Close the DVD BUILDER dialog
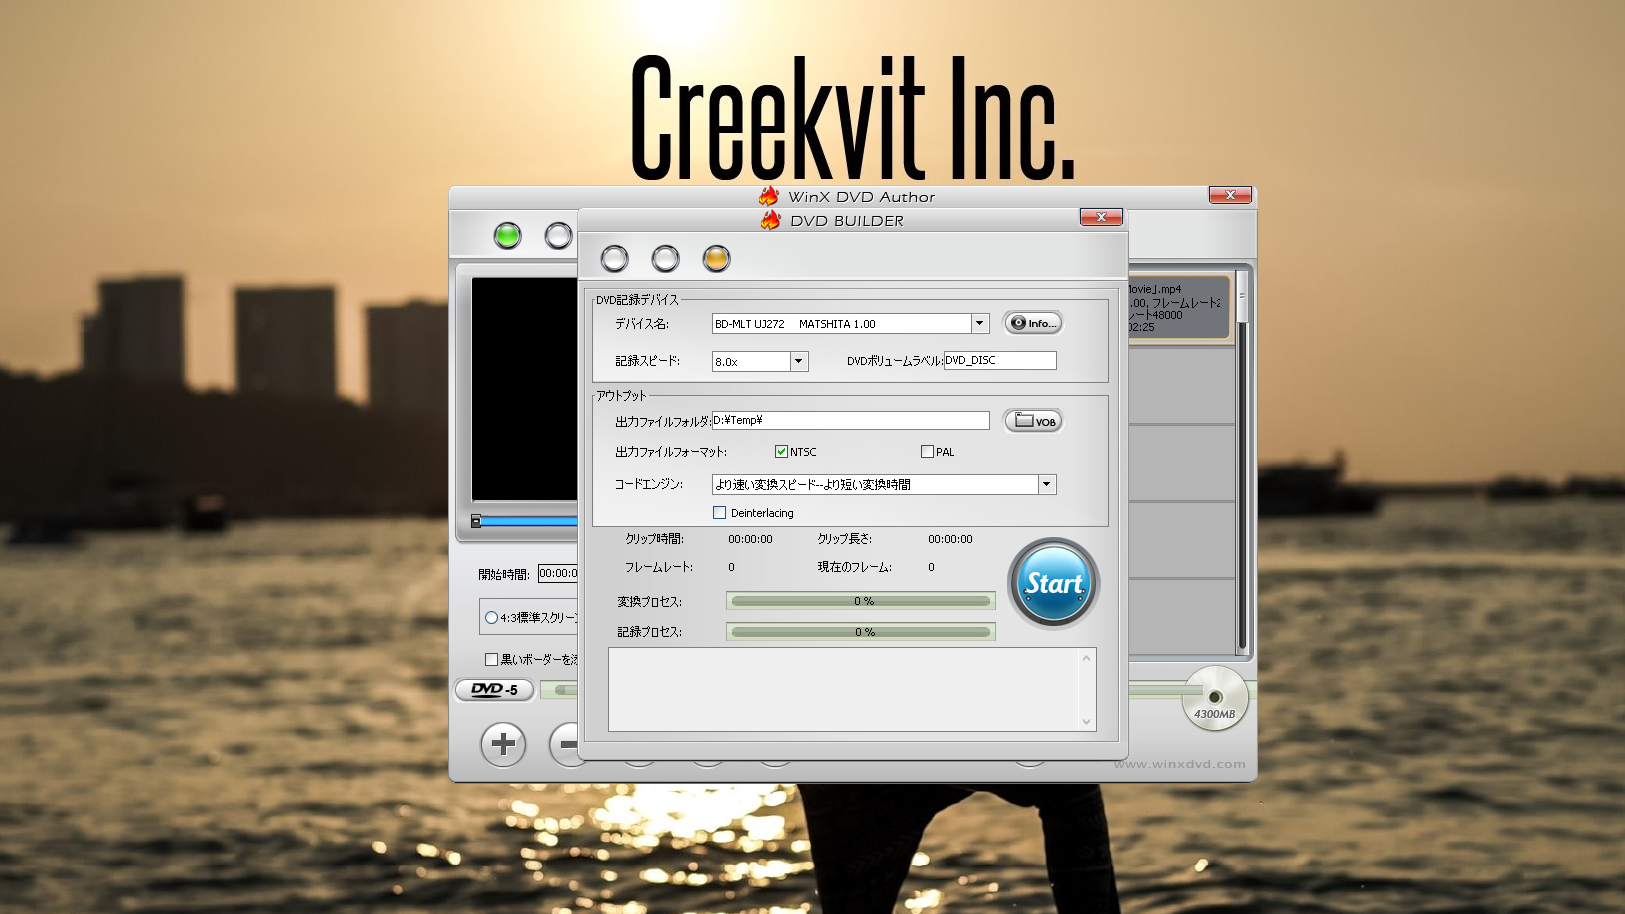 pos(1101,217)
